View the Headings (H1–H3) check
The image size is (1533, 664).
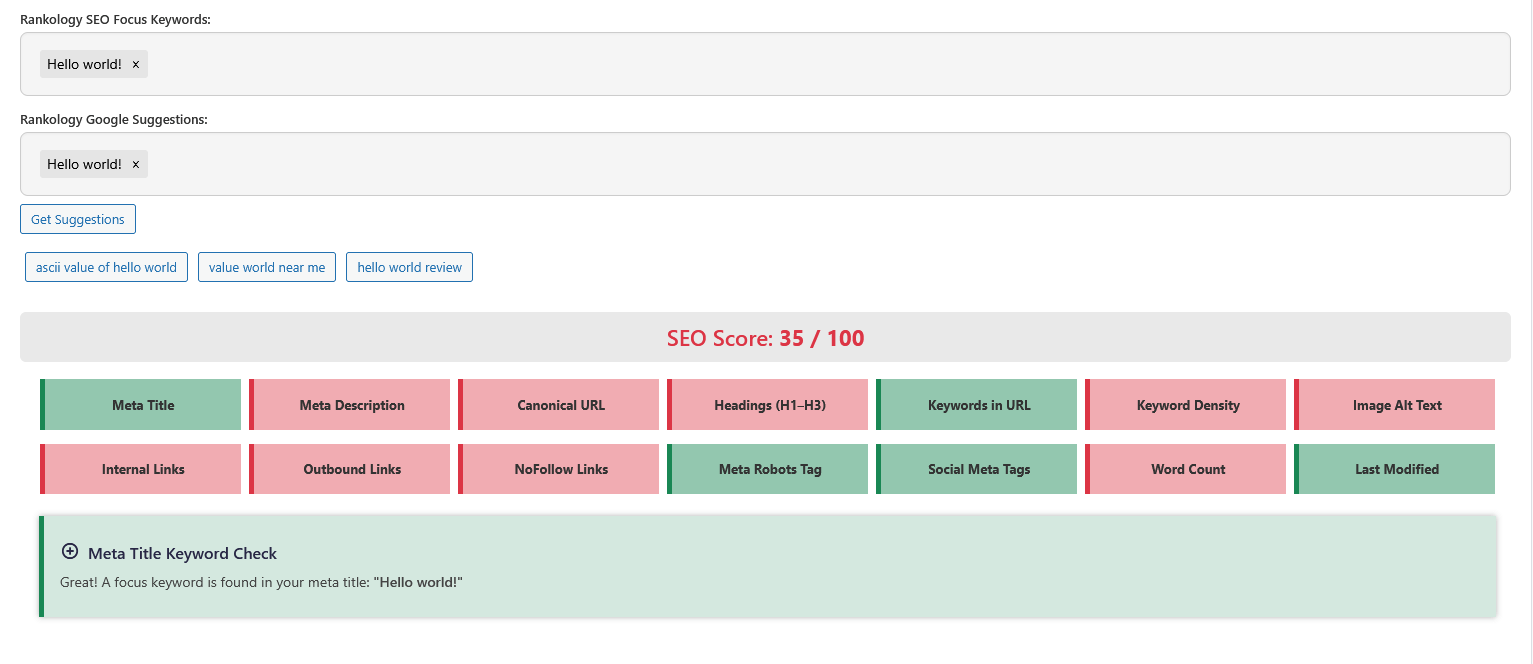tap(769, 405)
